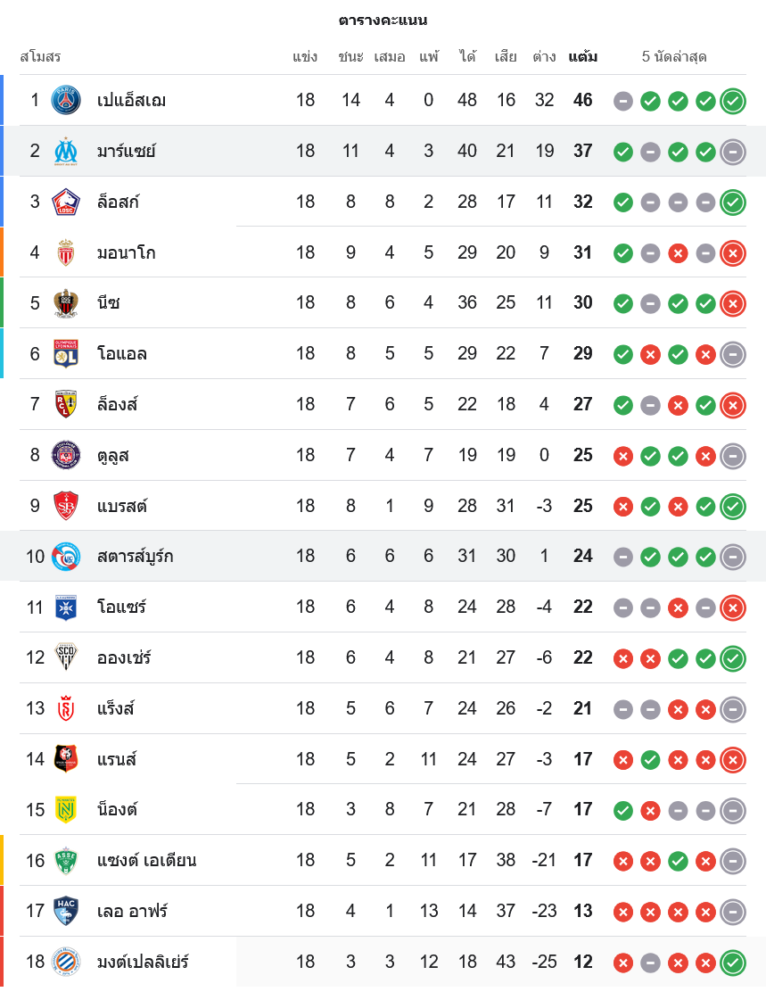Click Monaco's latest match loss indicator
The image size is (766, 1000).
pyautogui.click(x=733, y=253)
